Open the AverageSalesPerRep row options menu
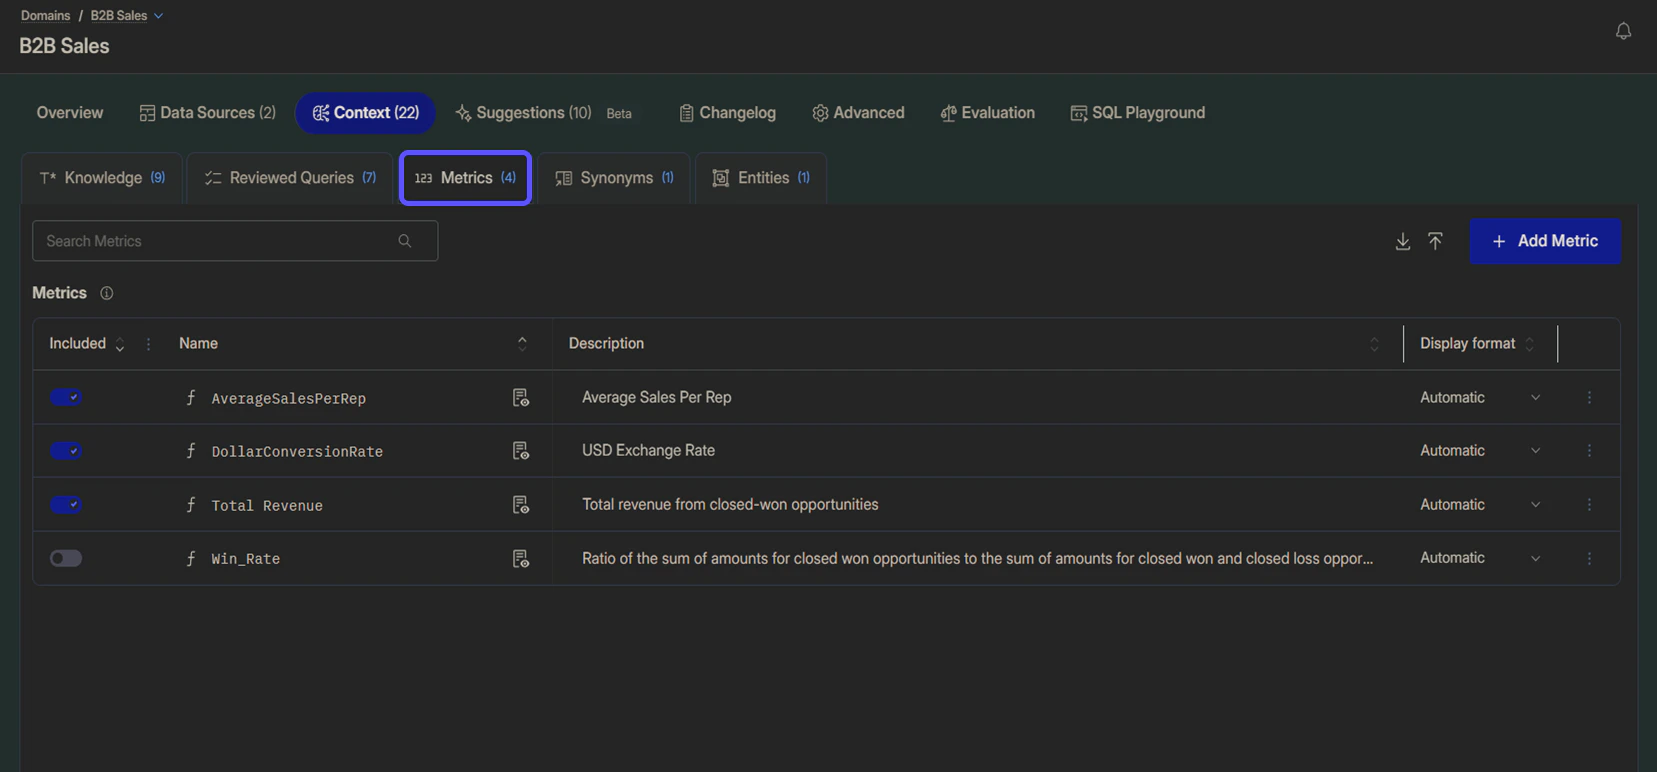This screenshot has height=772, width=1657. tap(1589, 398)
